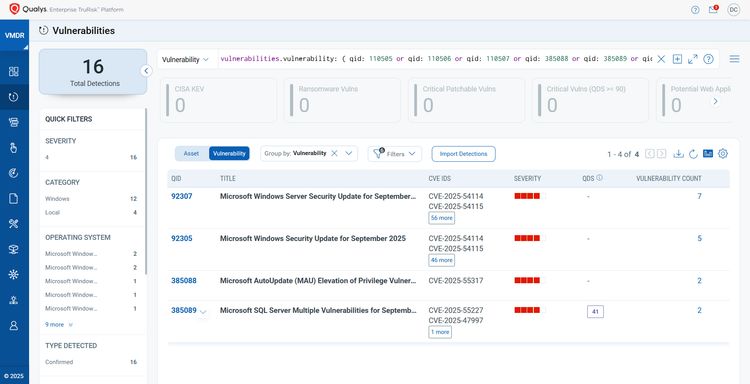Open the hamburger menu beside search
The height and width of the screenshot is (384, 750).
pyautogui.click(x=734, y=59)
